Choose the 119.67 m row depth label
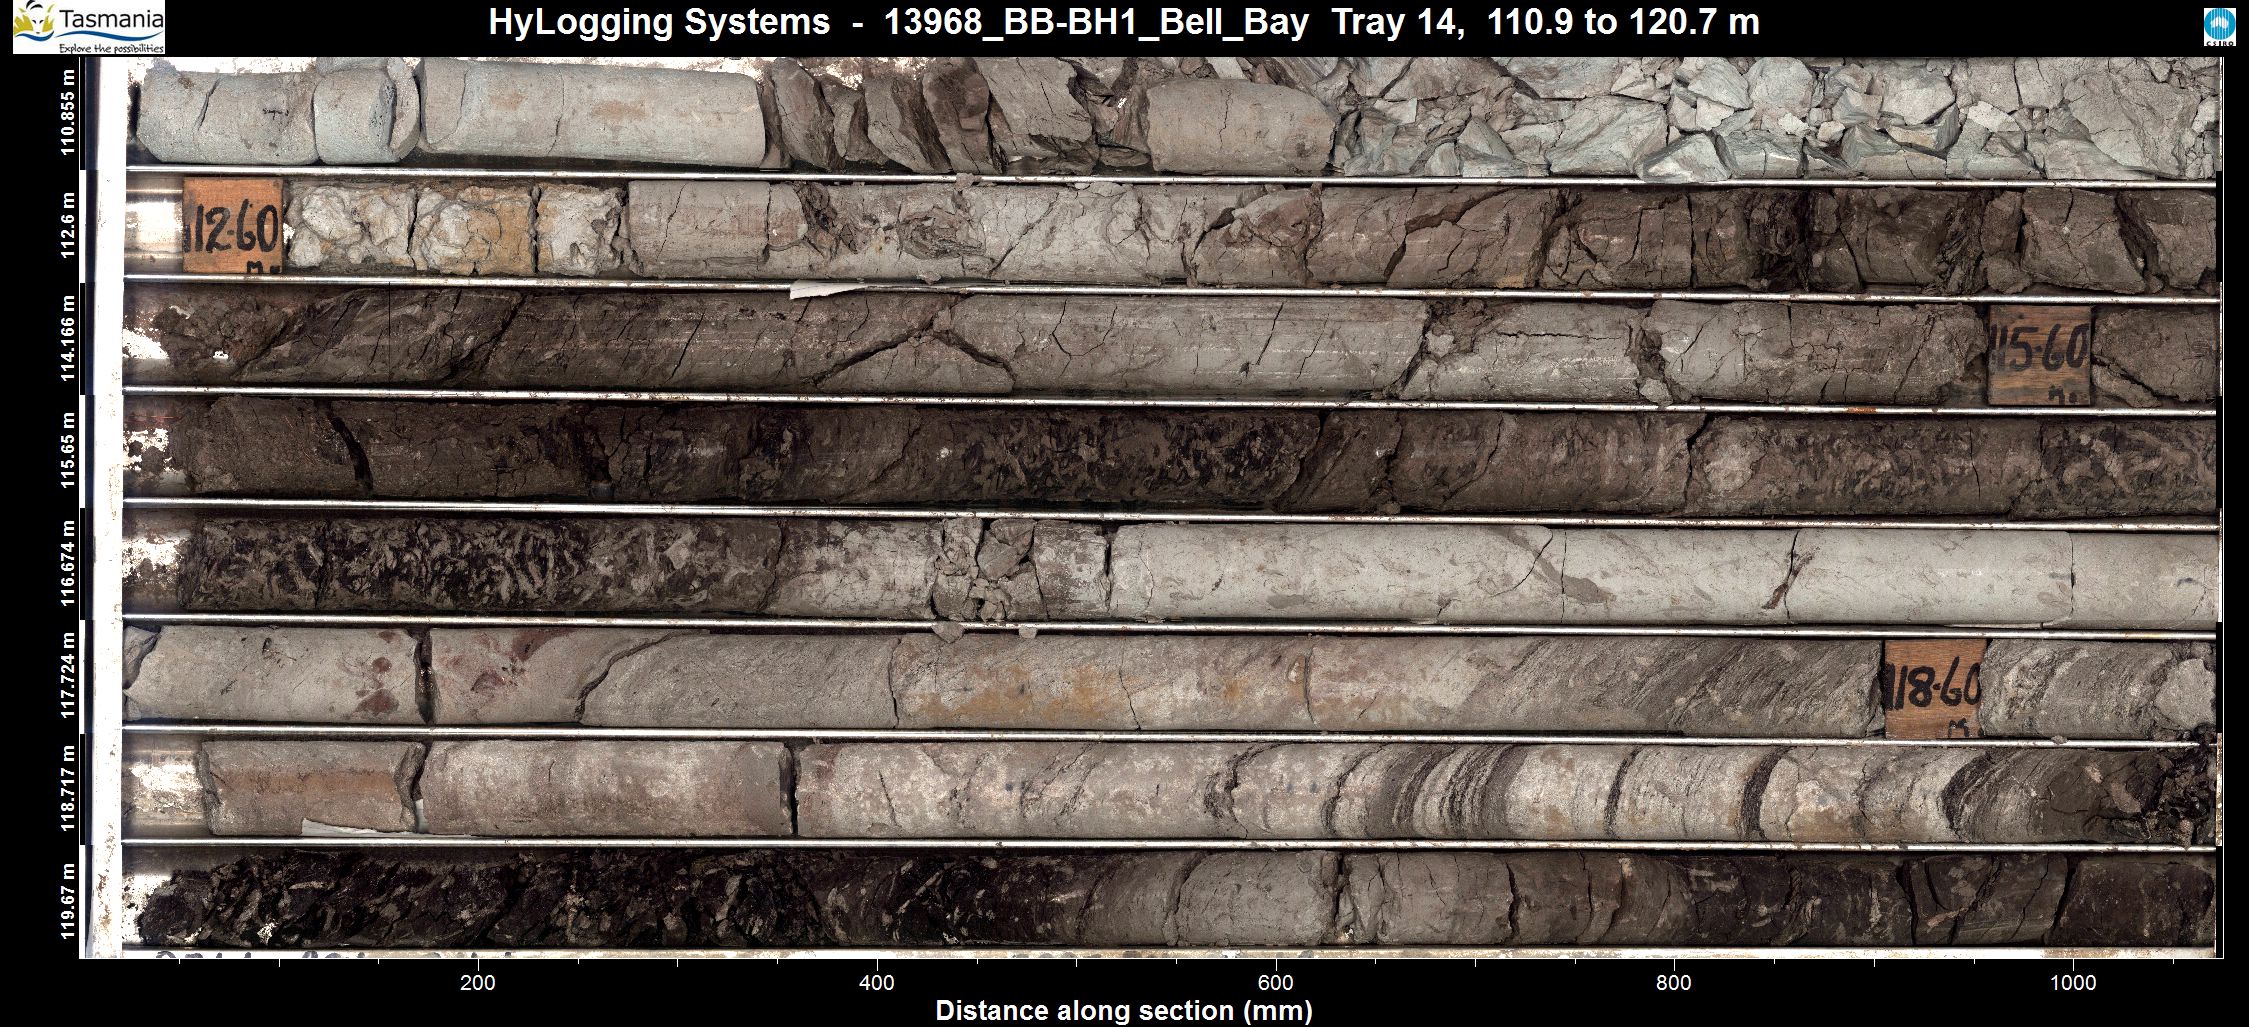The height and width of the screenshot is (1027, 2249). 68,901
